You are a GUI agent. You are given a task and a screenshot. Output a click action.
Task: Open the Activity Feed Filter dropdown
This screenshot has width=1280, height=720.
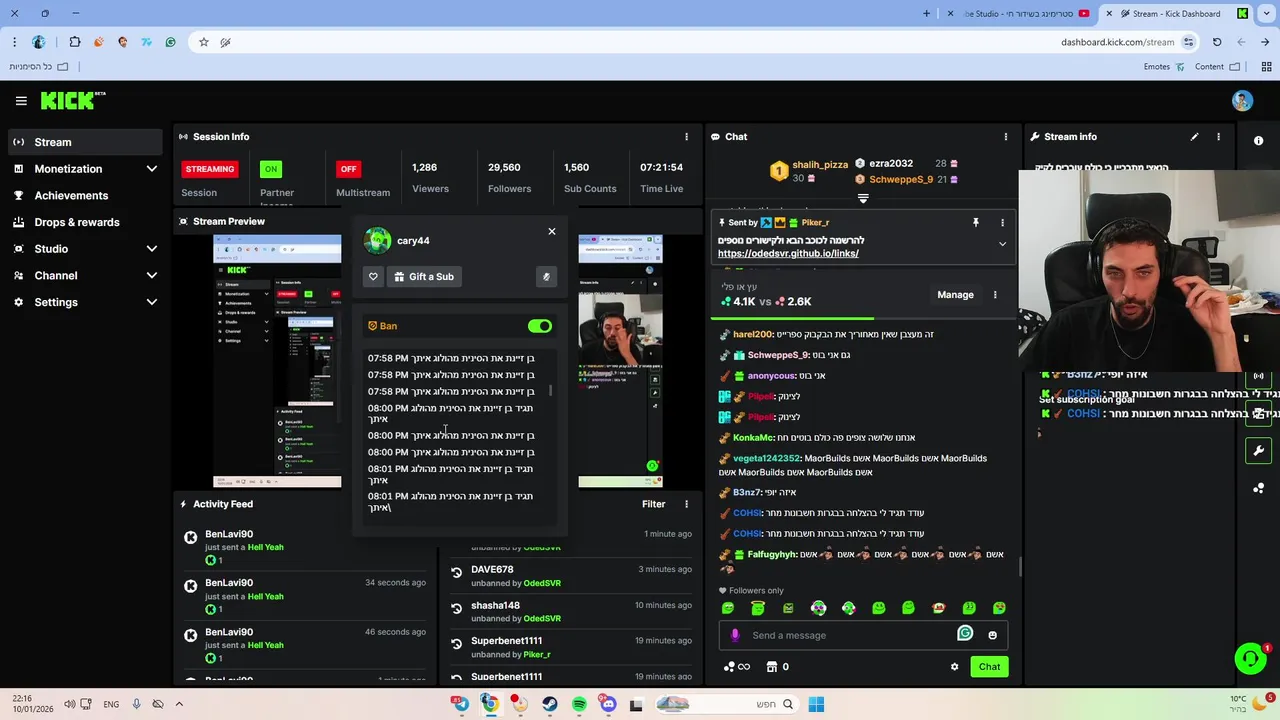(653, 504)
